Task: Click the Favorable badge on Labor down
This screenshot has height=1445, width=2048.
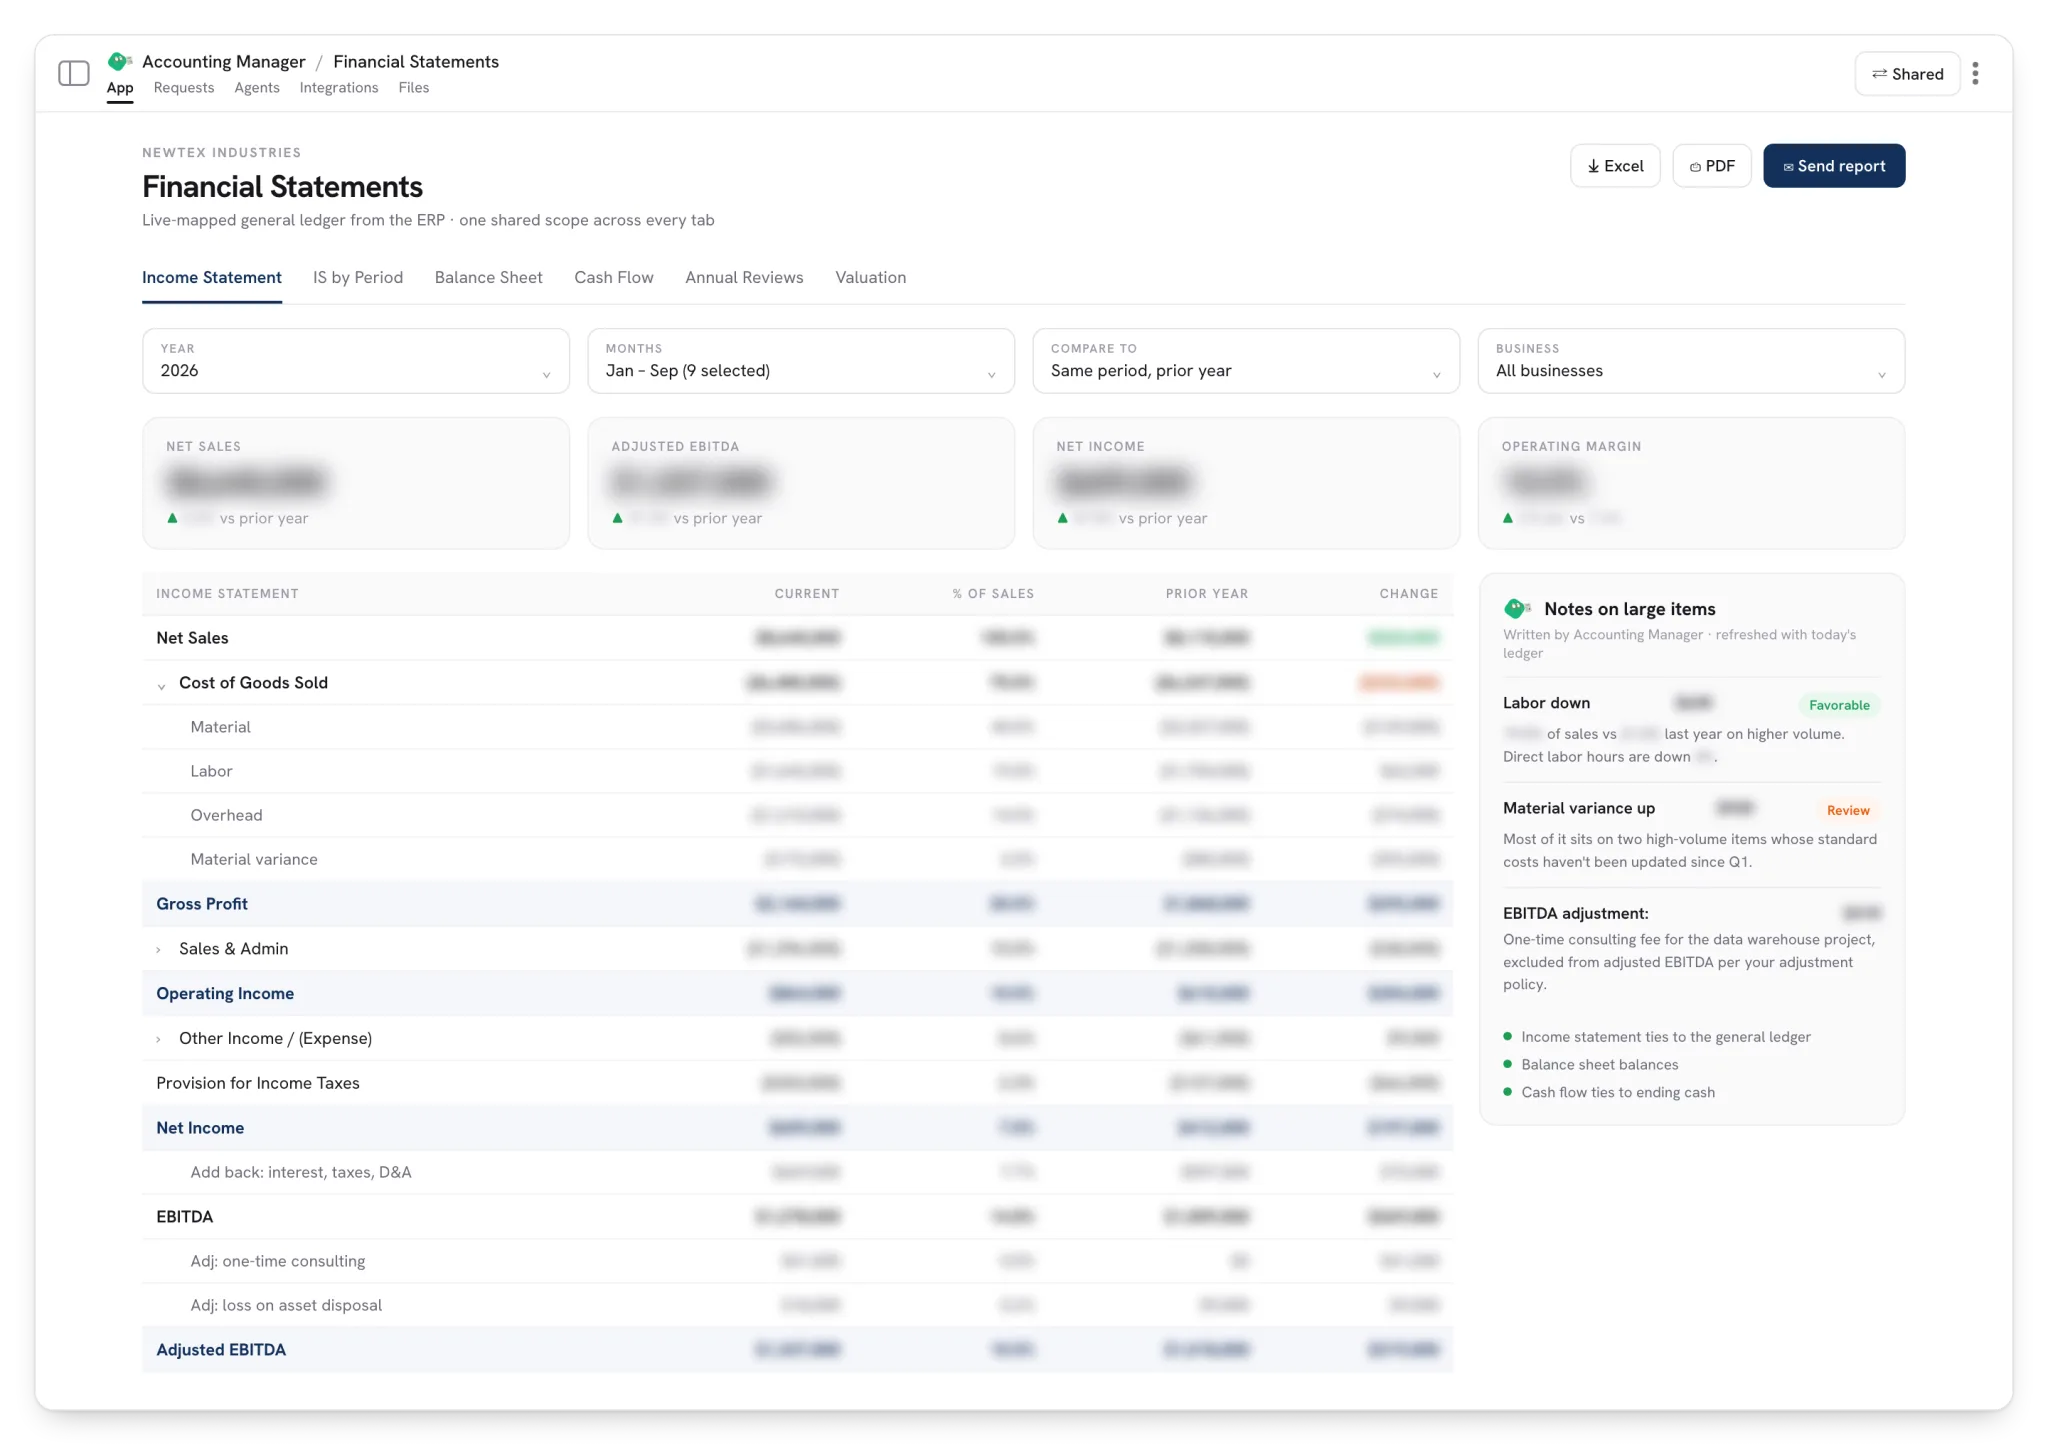Action: point(1839,705)
